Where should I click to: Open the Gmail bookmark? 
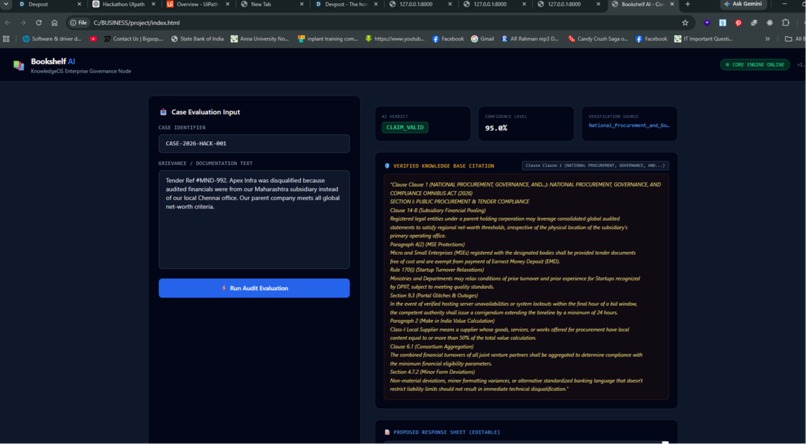click(x=482, y=39)
